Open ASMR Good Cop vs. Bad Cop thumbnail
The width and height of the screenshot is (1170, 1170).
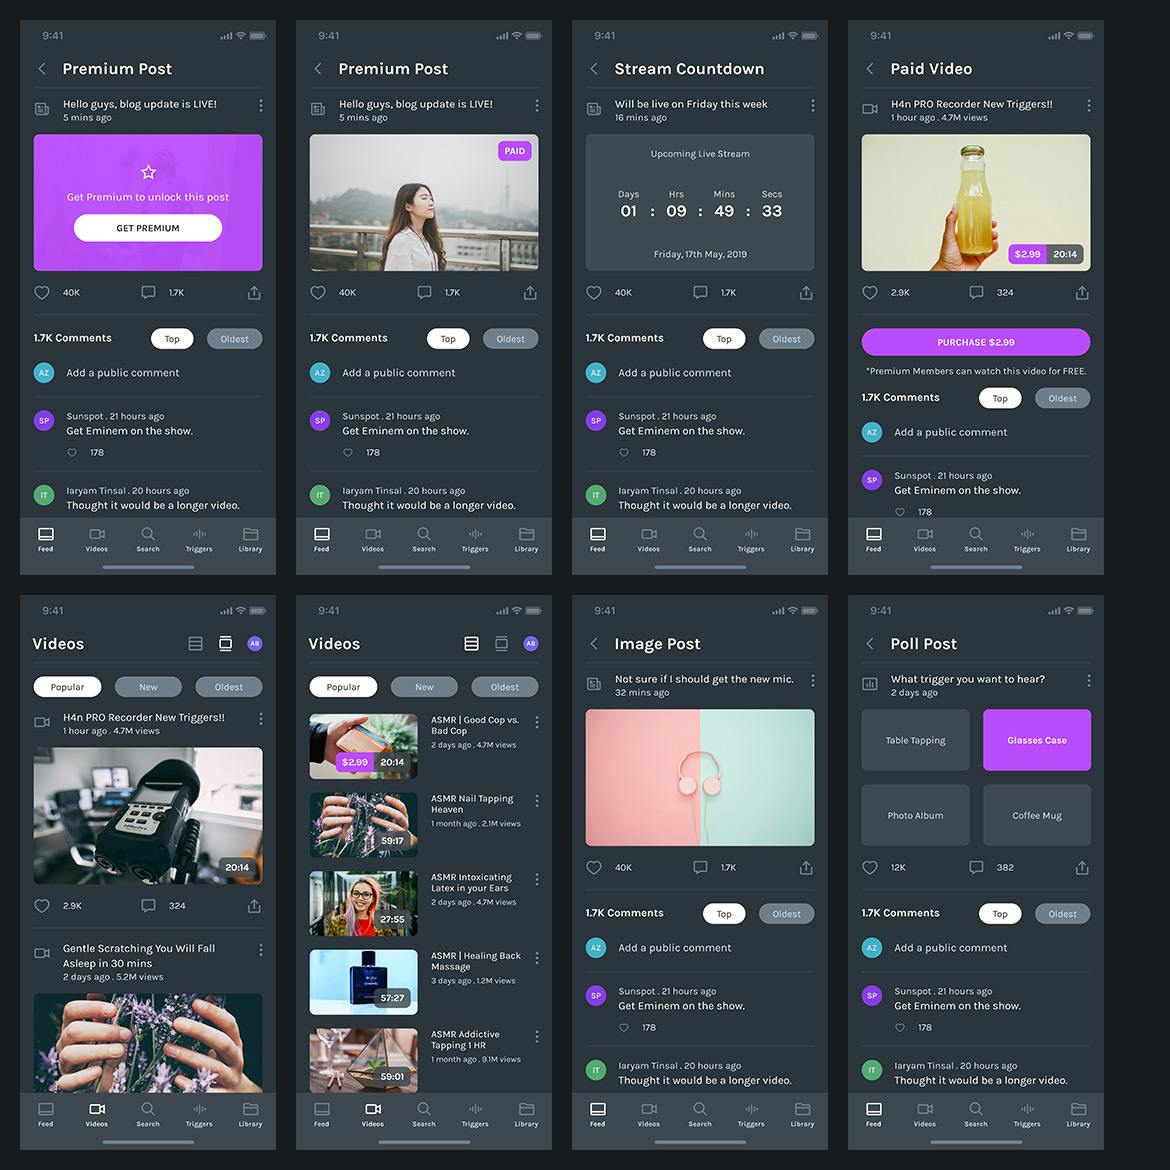coord(363,746)
